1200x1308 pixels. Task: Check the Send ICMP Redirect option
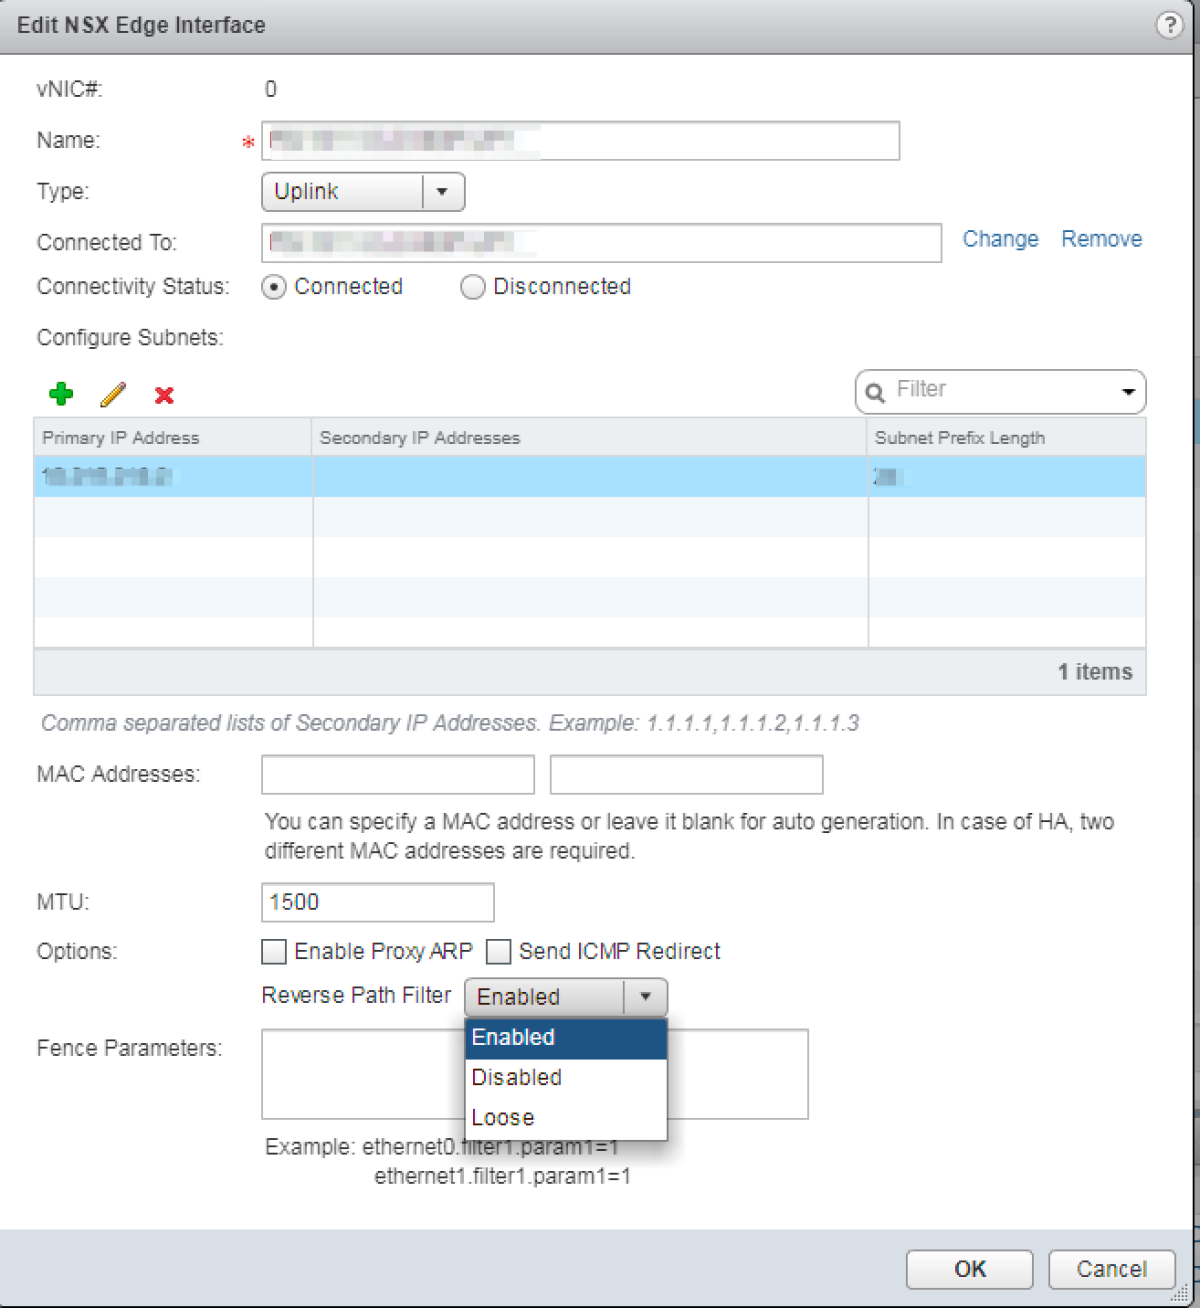(x=498, y=951)
